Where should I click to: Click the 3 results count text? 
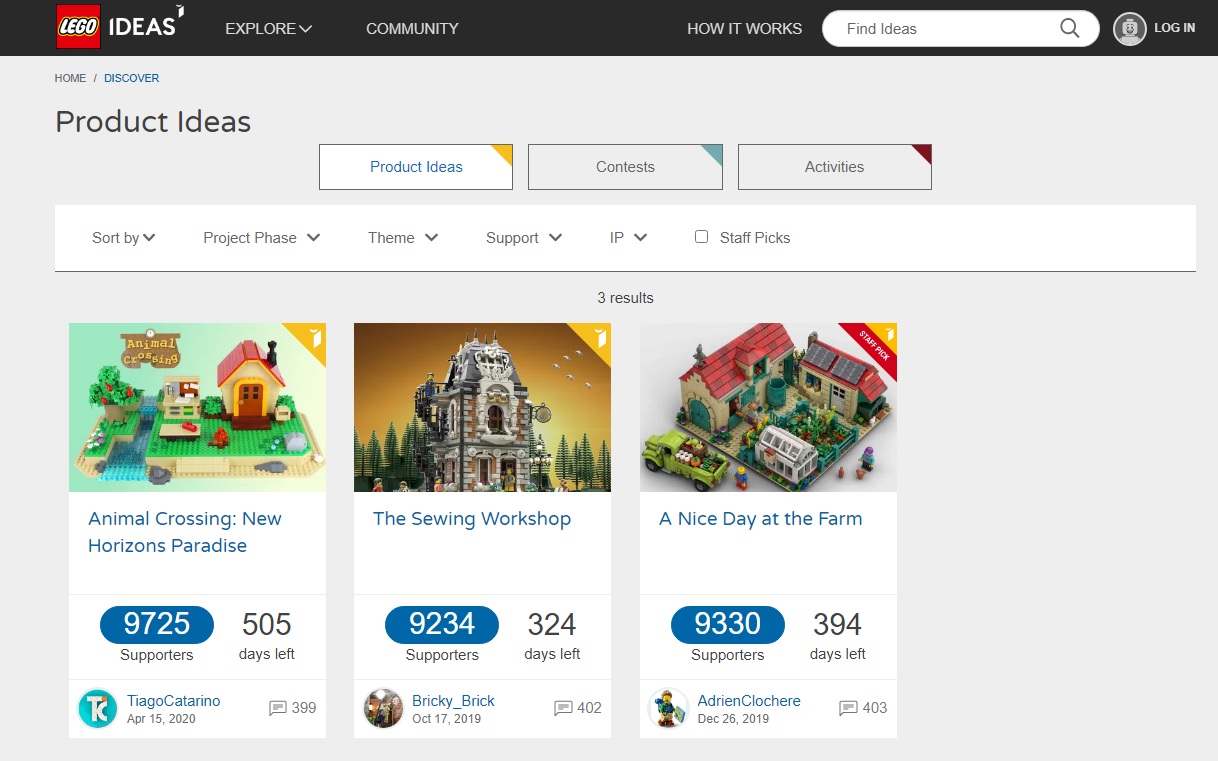click(x=625, y=298)
